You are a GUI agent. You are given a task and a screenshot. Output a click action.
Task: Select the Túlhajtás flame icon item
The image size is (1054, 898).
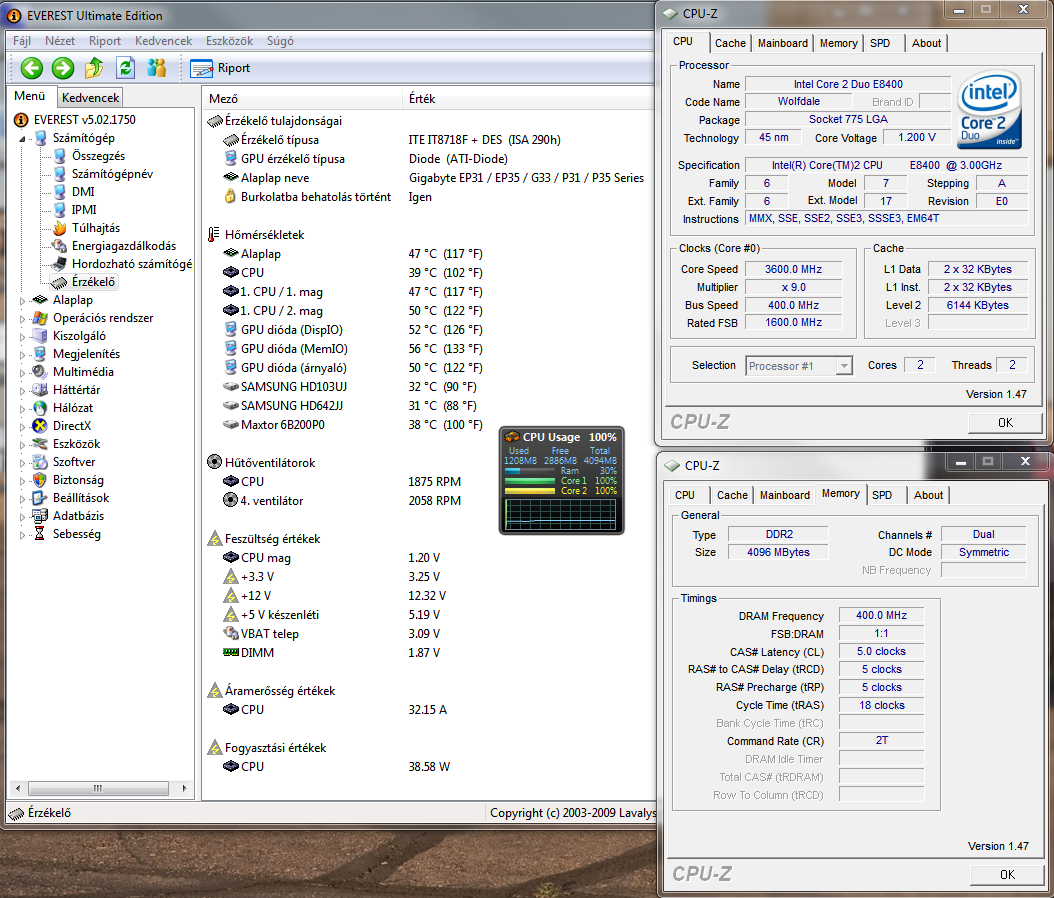60,228
